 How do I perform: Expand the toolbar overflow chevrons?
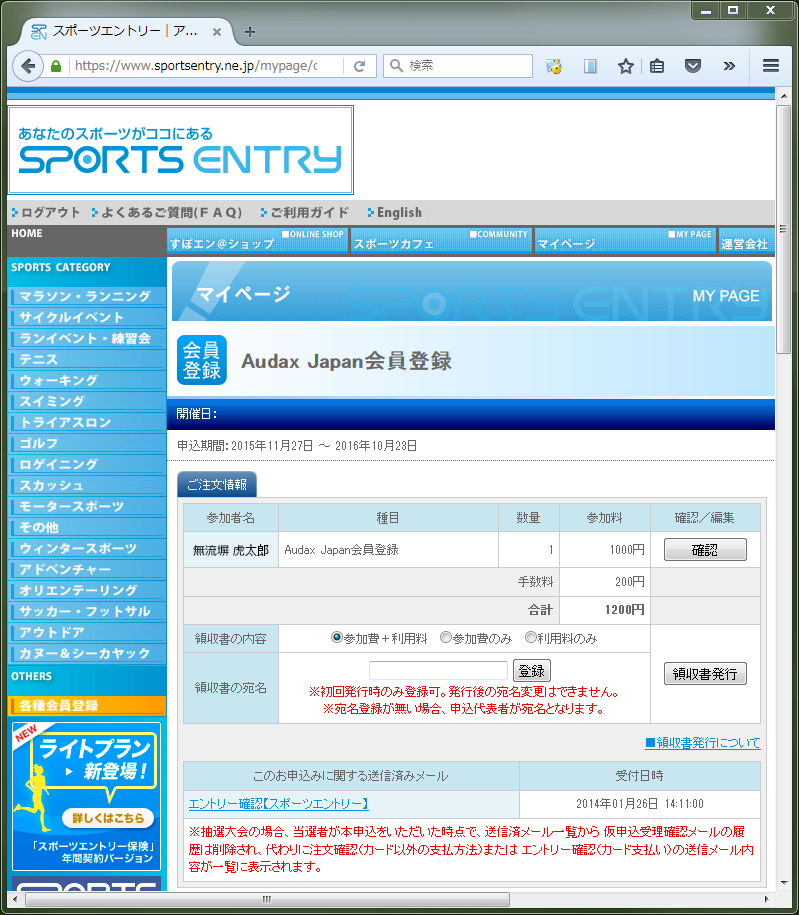[729, 66]
